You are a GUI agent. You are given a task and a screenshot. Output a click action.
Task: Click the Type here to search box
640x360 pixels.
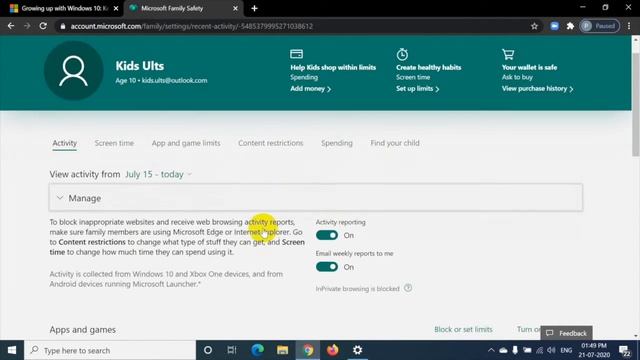click(x=110, y=350)
